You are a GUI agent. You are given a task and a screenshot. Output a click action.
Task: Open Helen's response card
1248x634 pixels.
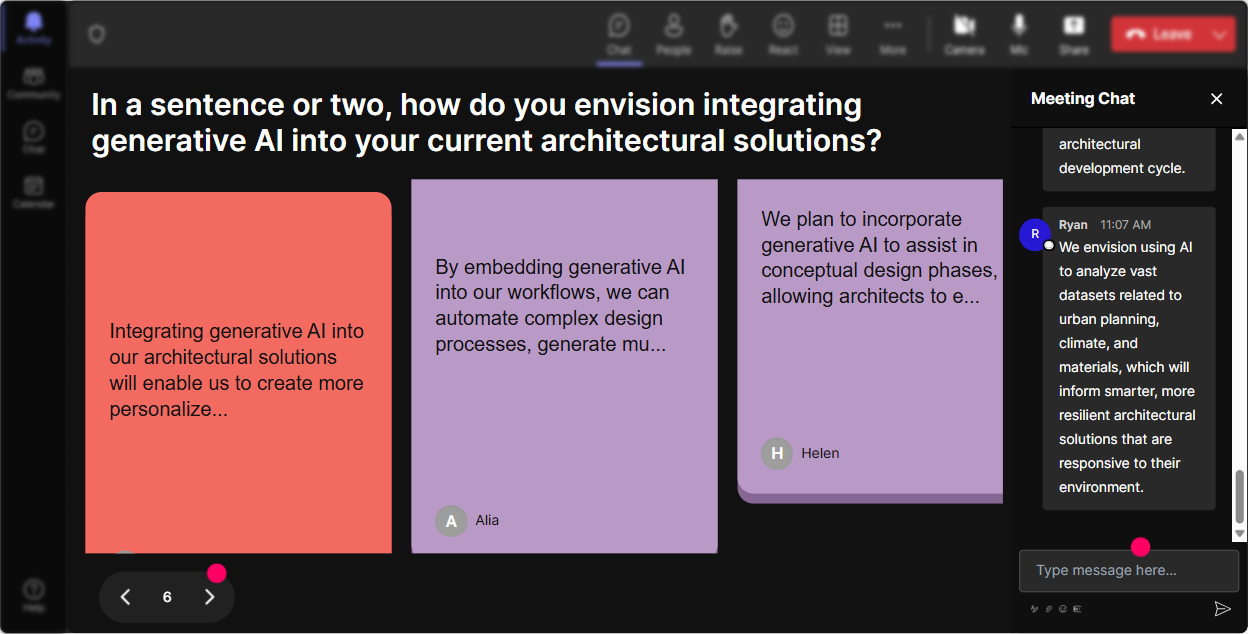pyautogui.click(x=870, y=340)
